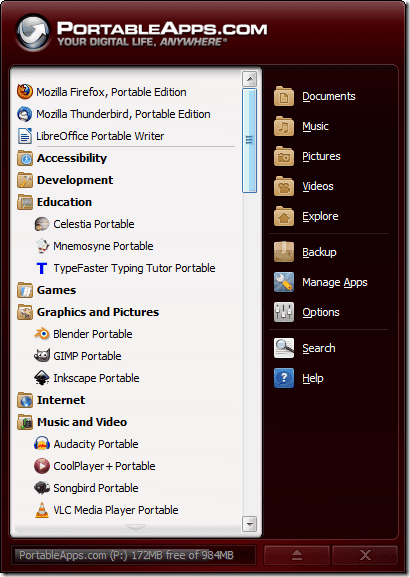Launch Blender Portable
Viewport: 410px width, 577px height.
[93, 334]
